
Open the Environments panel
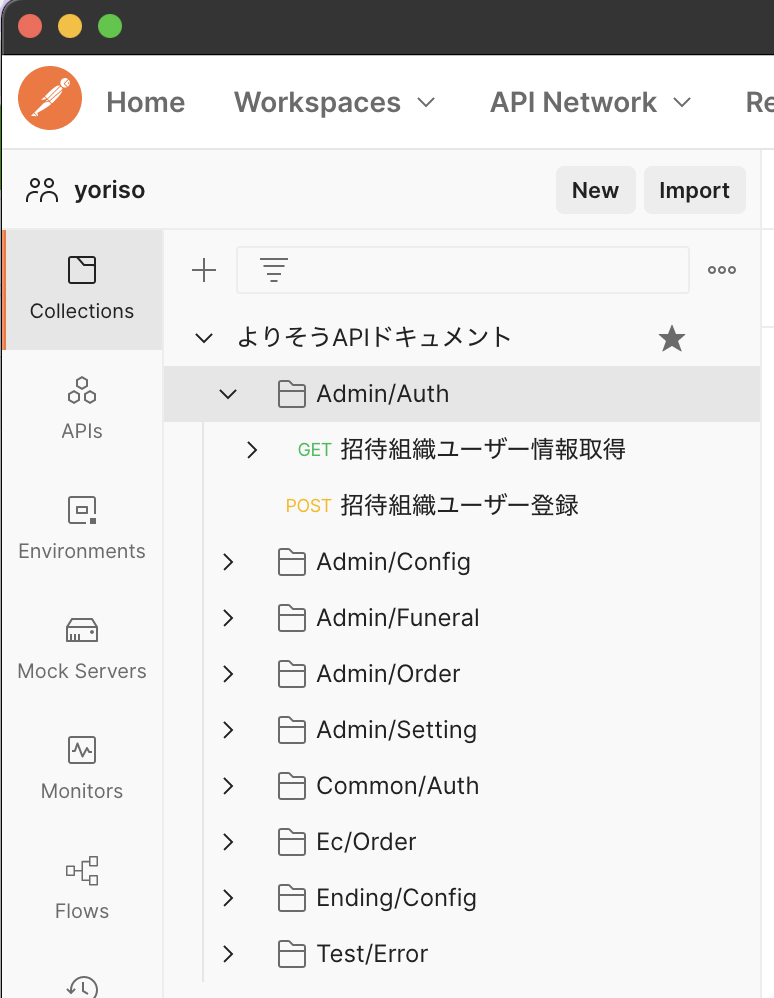[x=81, y=528]
